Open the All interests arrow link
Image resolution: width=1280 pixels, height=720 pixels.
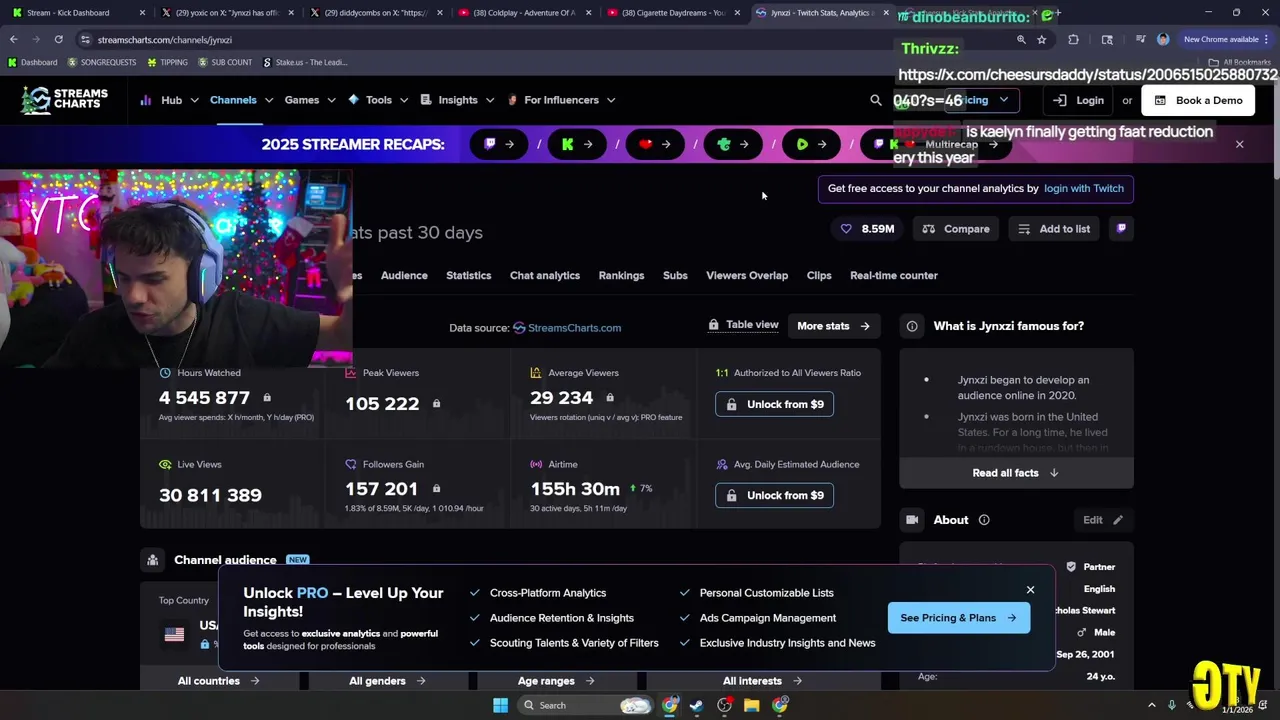tap(762, 681)
